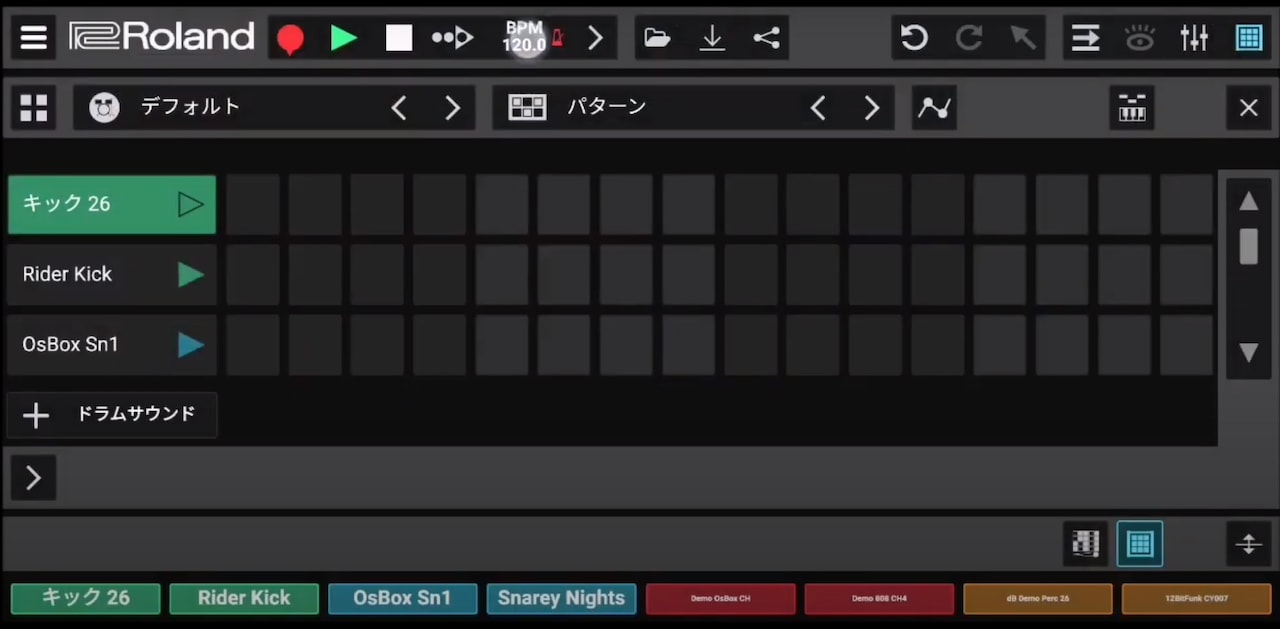Click the Redo icon
The height and width of the screenshot is (629, 1280).
click(x=968, y=37)
